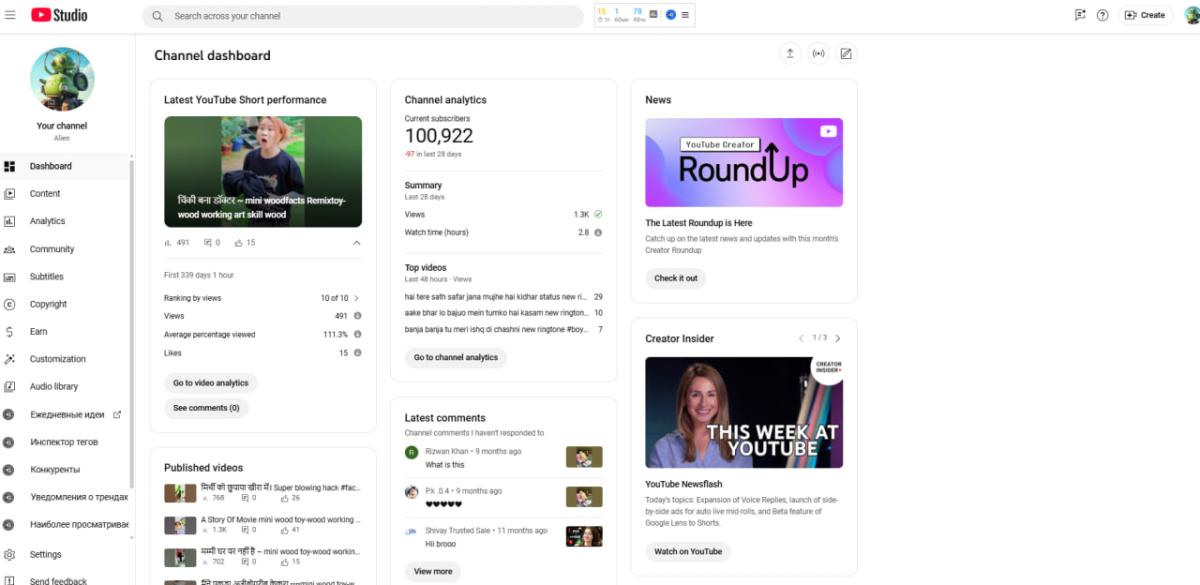Select Dashboard in the sidebar
Viewport: 1200px width, 585px height.
[x=66, y=166]
